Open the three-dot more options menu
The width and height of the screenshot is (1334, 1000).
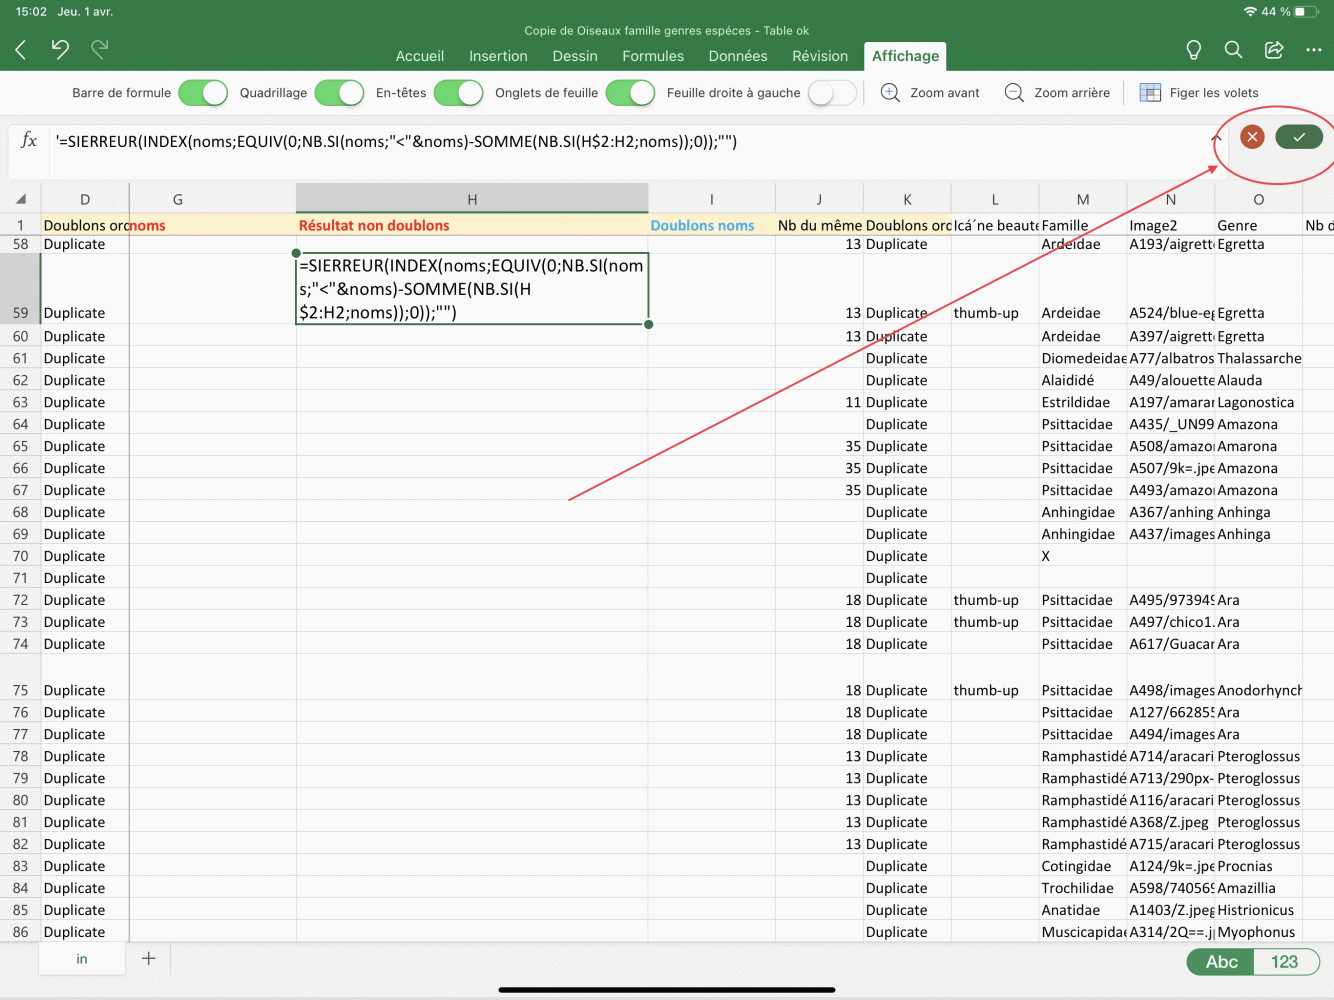pyautogui.click(x=1313, y=50)
